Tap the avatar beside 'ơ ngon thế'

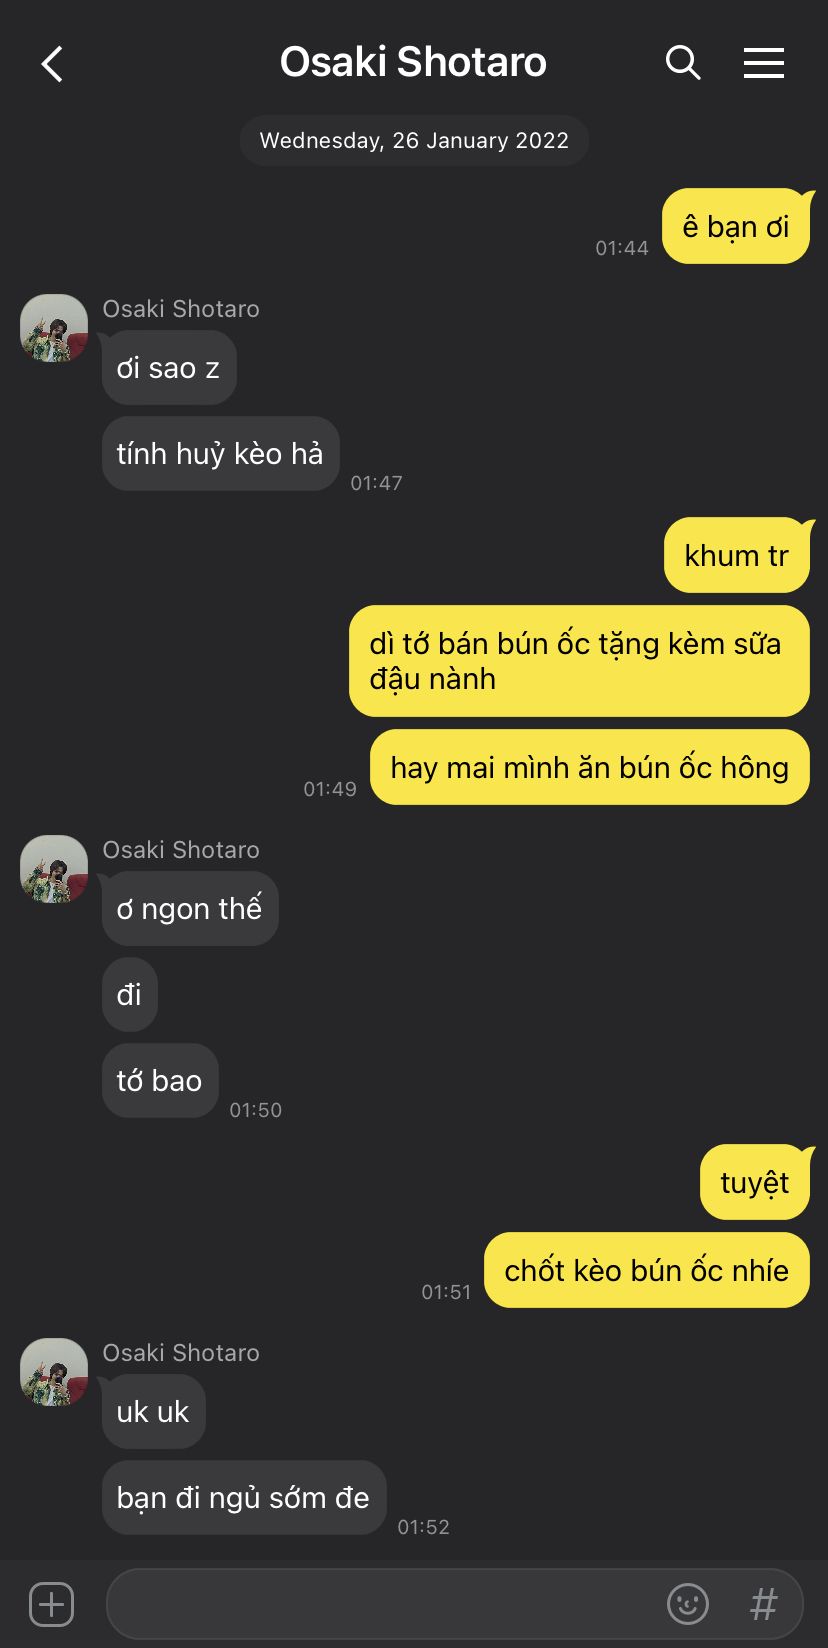pyautogui.click(x=54, y=869)
